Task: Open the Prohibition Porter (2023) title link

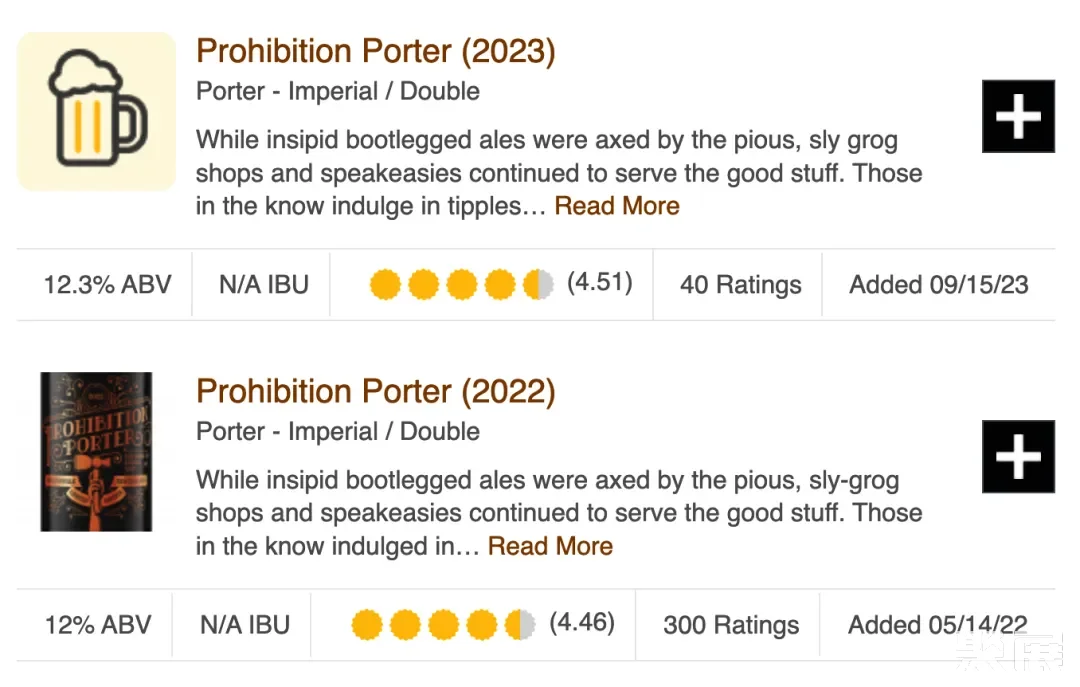Action: 375,51
